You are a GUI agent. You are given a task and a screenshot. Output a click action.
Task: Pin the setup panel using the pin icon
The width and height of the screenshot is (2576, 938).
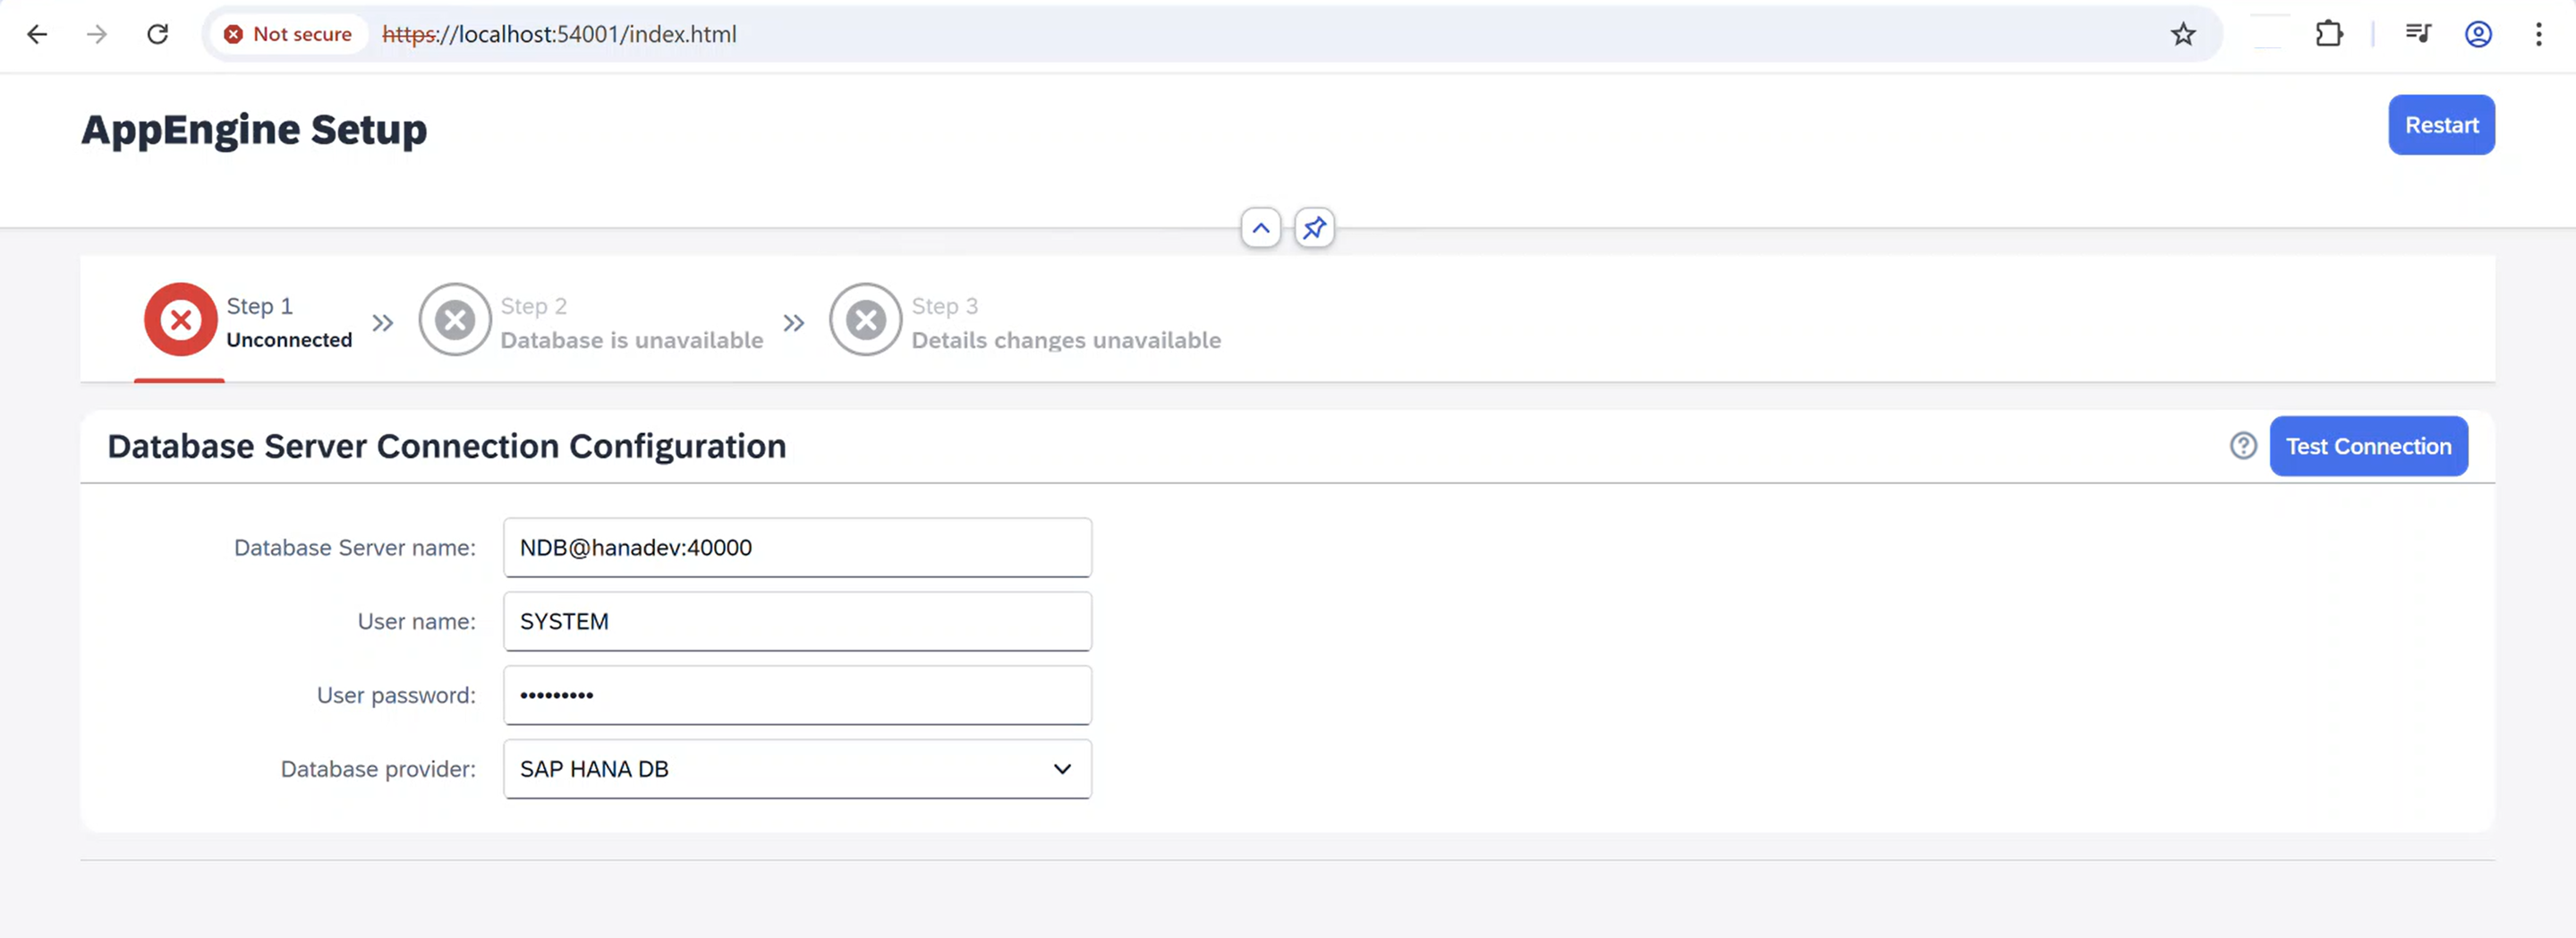point(1314,228)
